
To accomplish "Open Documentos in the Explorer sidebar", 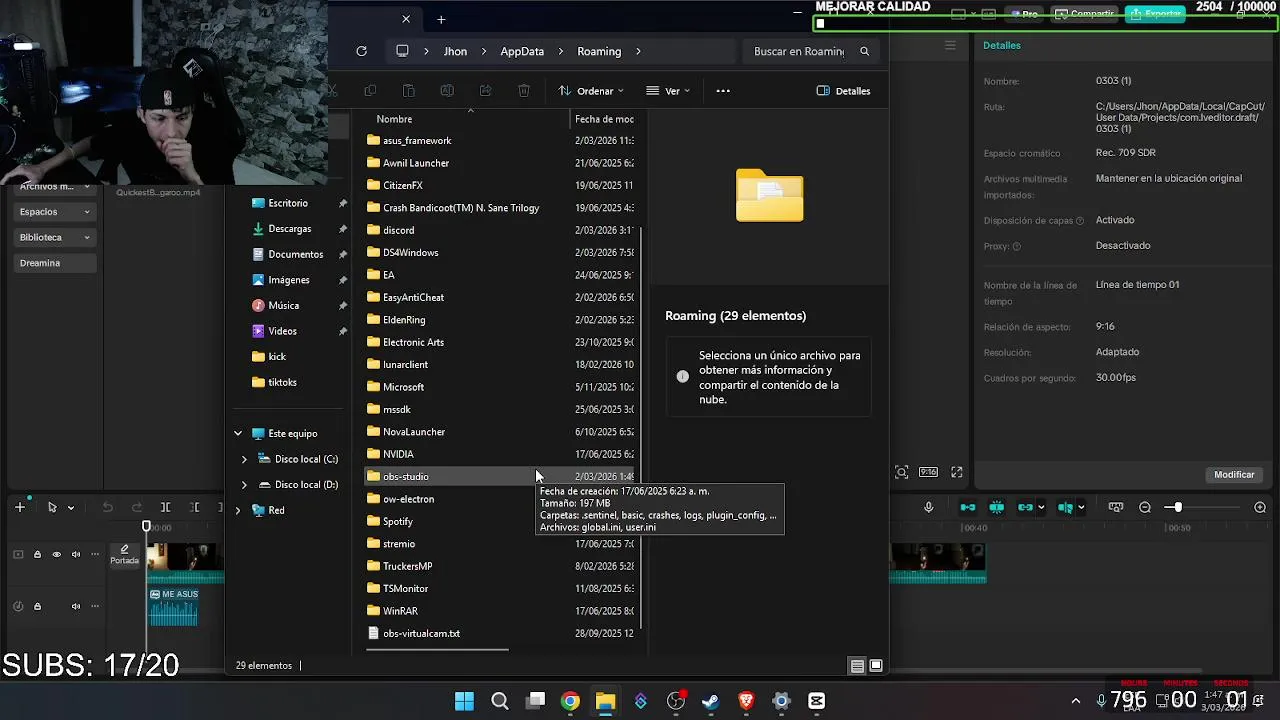I will (295, 255).
